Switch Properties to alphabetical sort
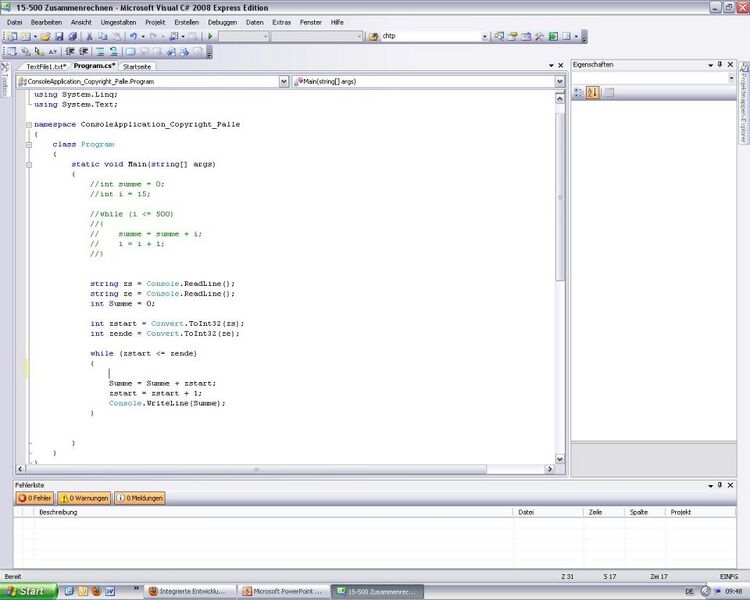The width and height of the screenshot is (750, 600). pos(592,93)
